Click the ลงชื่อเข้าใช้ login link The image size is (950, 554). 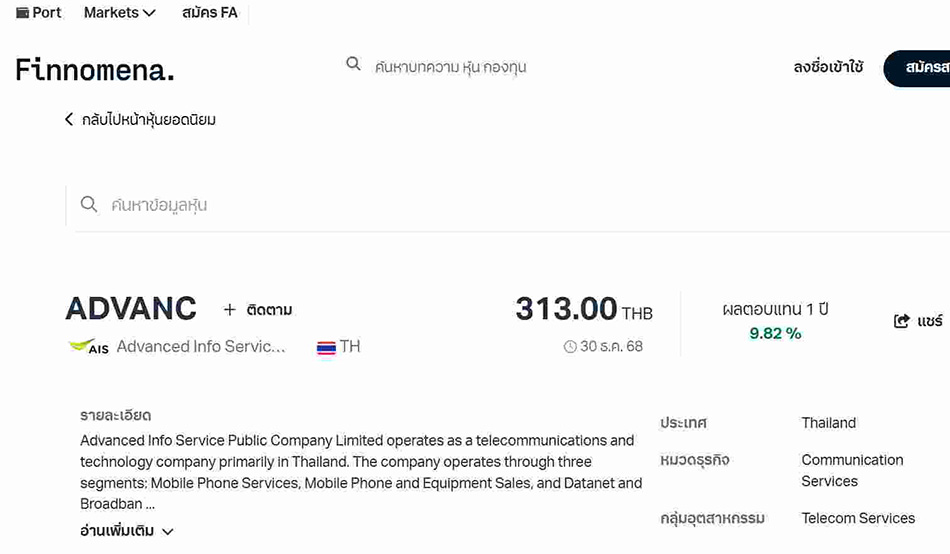click(828, 68)
